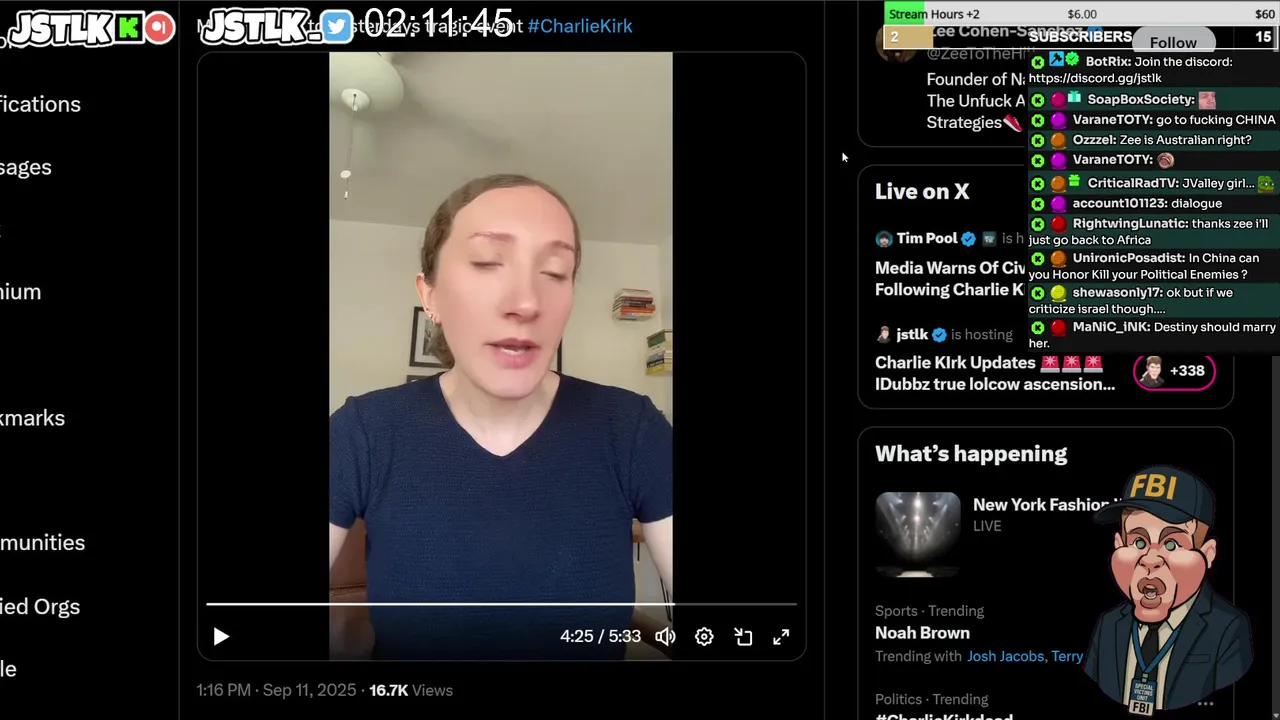Screen dimensions: 1280x720
Task: Click the 4:25 / 5:33 time display
Action: [600, 637]
